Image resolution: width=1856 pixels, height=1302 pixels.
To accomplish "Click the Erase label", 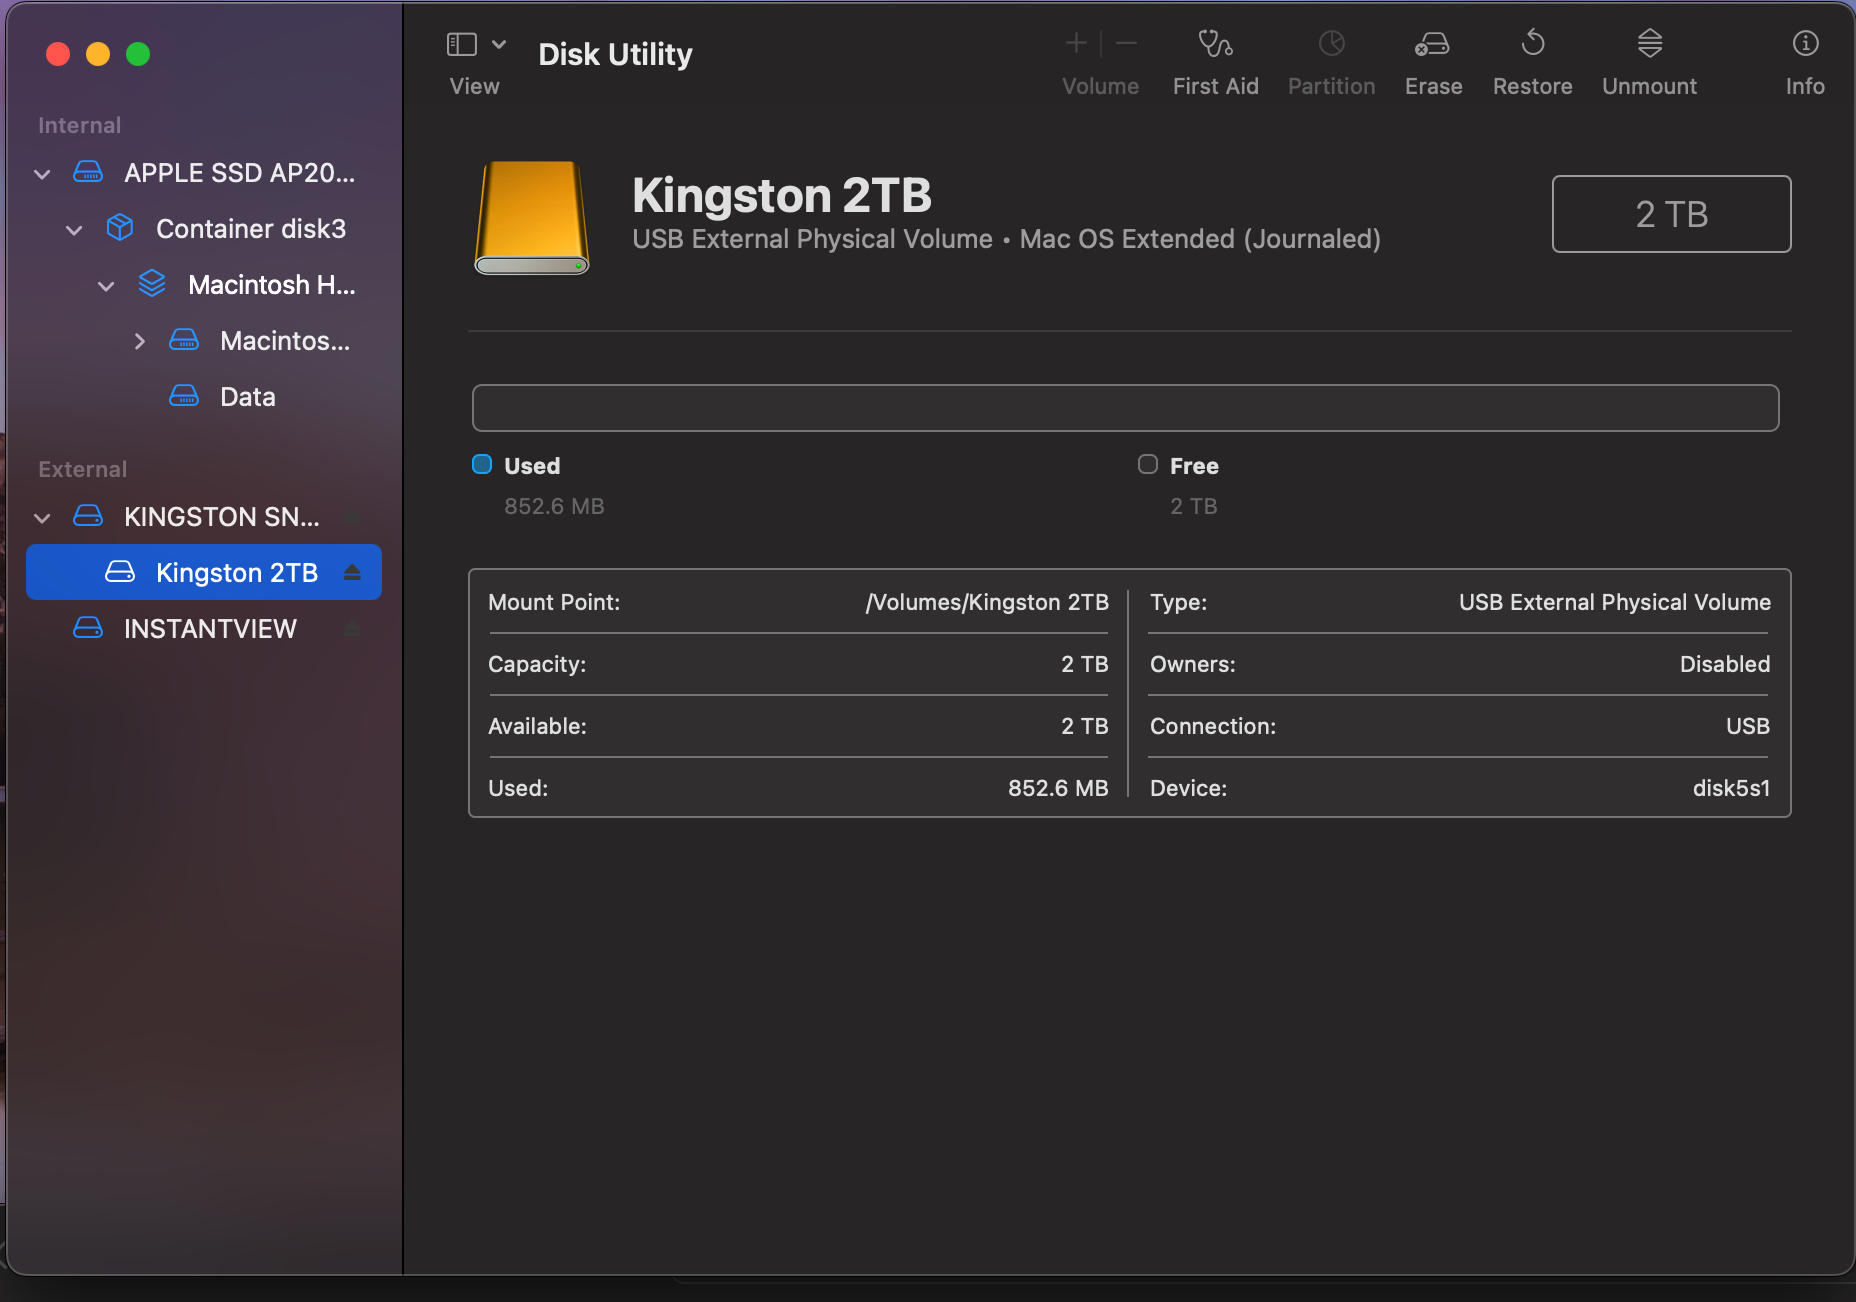I will pos(1433,86).
